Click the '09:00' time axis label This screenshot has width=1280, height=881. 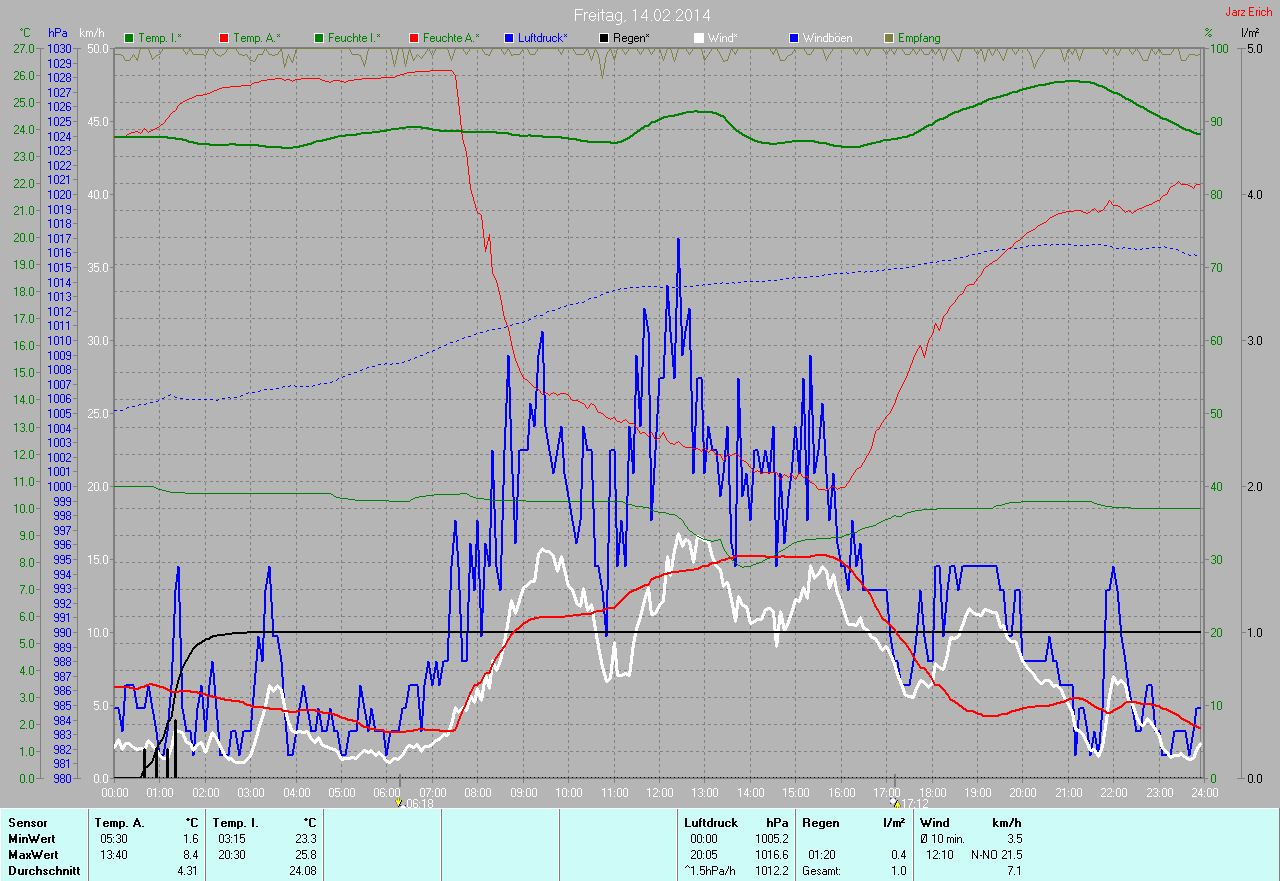click(524, 792)
